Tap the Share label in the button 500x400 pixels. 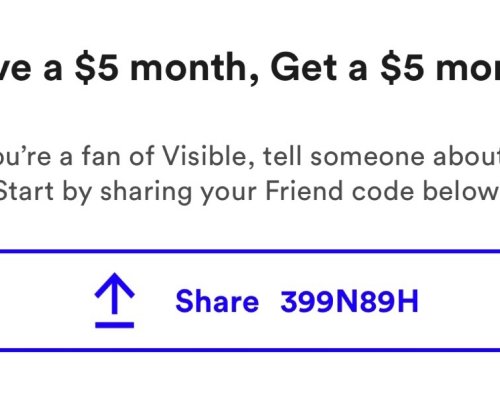click(x=217, y=301)
